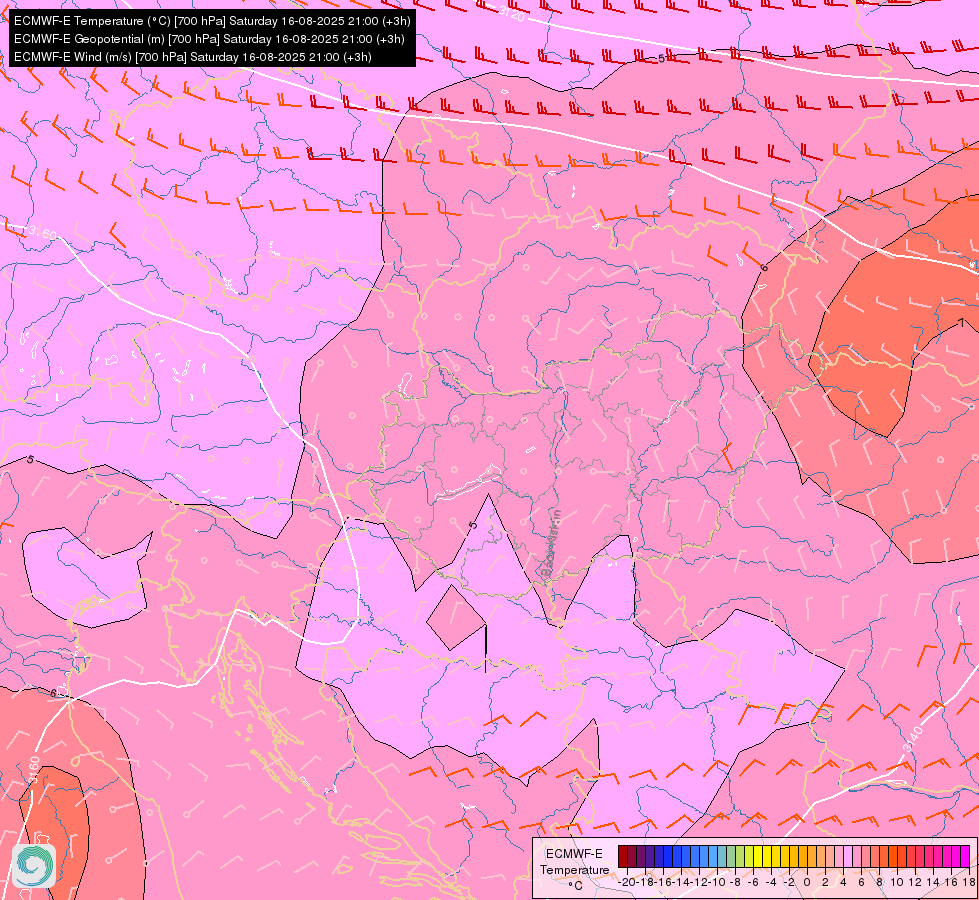Click the legend tick value 18
Image resolution: width=979 pixels, height=900 pixels.
coord(969,882)
